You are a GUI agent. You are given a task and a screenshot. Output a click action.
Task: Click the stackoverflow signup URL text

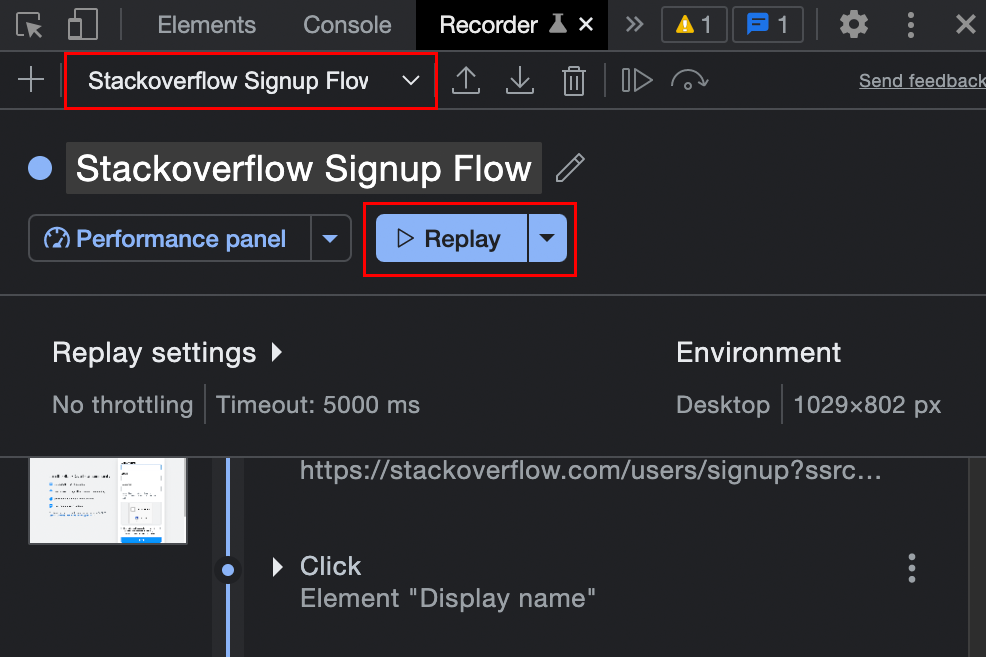tap(590, 470)
